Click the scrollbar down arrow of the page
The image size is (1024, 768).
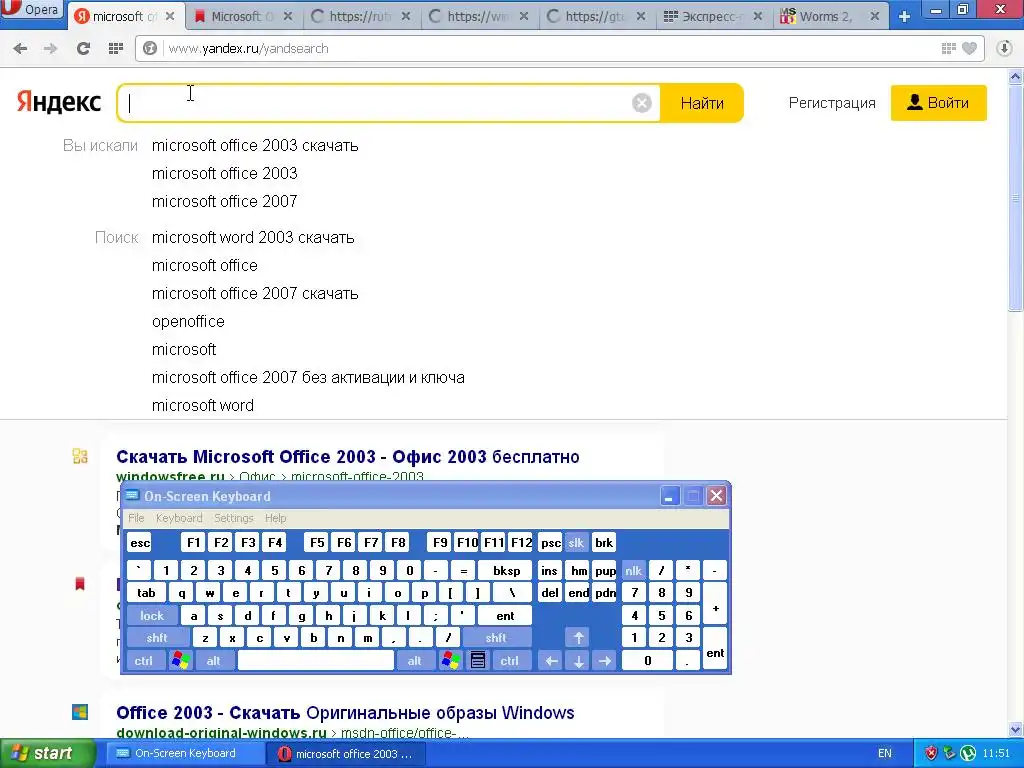coord(1015,729)
